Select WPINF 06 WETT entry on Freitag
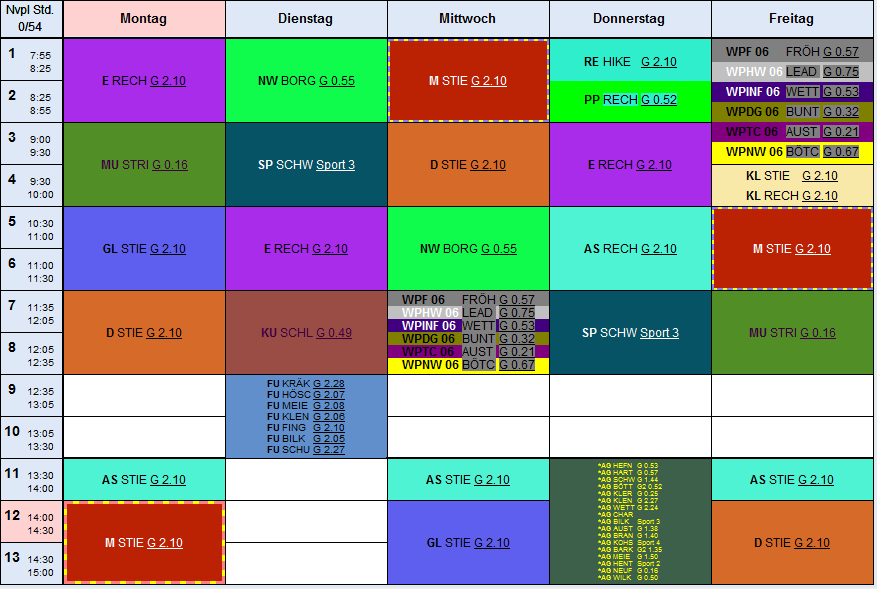The width and height of the screenshot is (877, 590). point(792,91)
